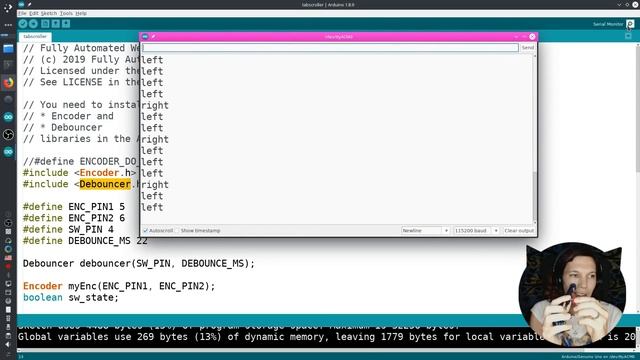Click the '#define ENC_PIN2 6' line
The image size is (640, 360).
click(74, 218)
